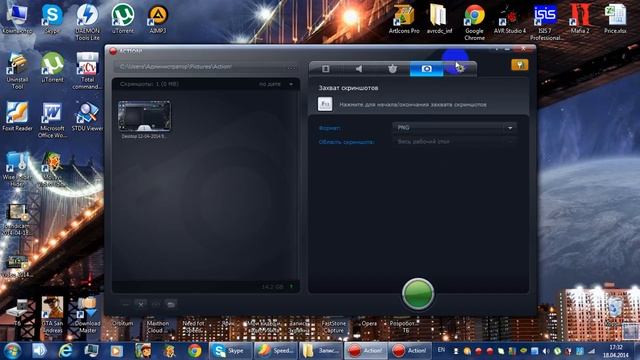Open the 'по дате' sorting dropdown
640x360 pixels.
click(276, 84)
